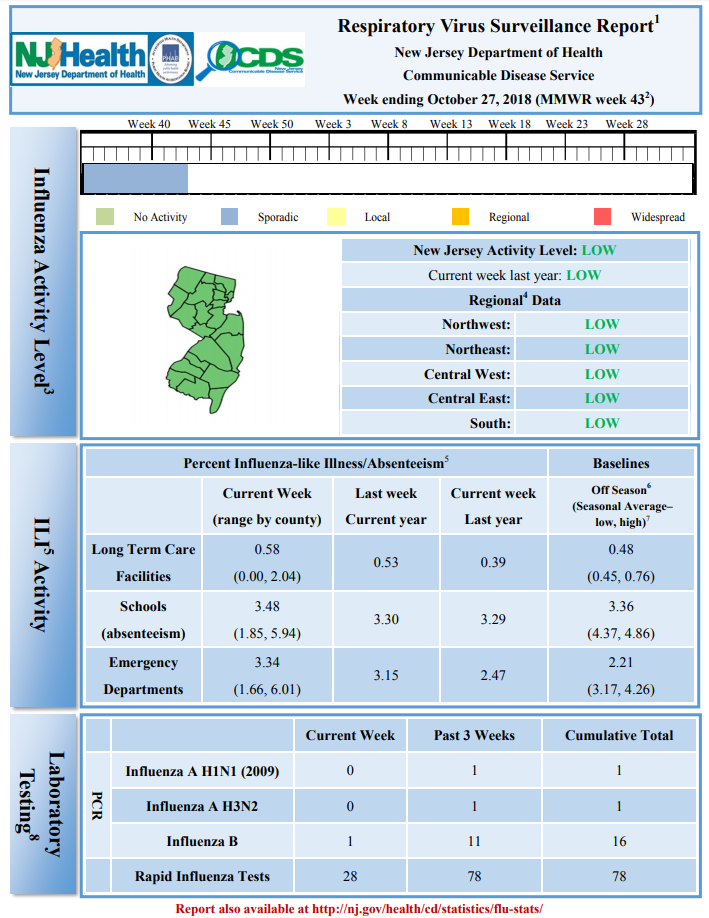This screenshot has width=709, height=918.
Task: Click the Cumulative Total column header
Action: click(619, 735)
